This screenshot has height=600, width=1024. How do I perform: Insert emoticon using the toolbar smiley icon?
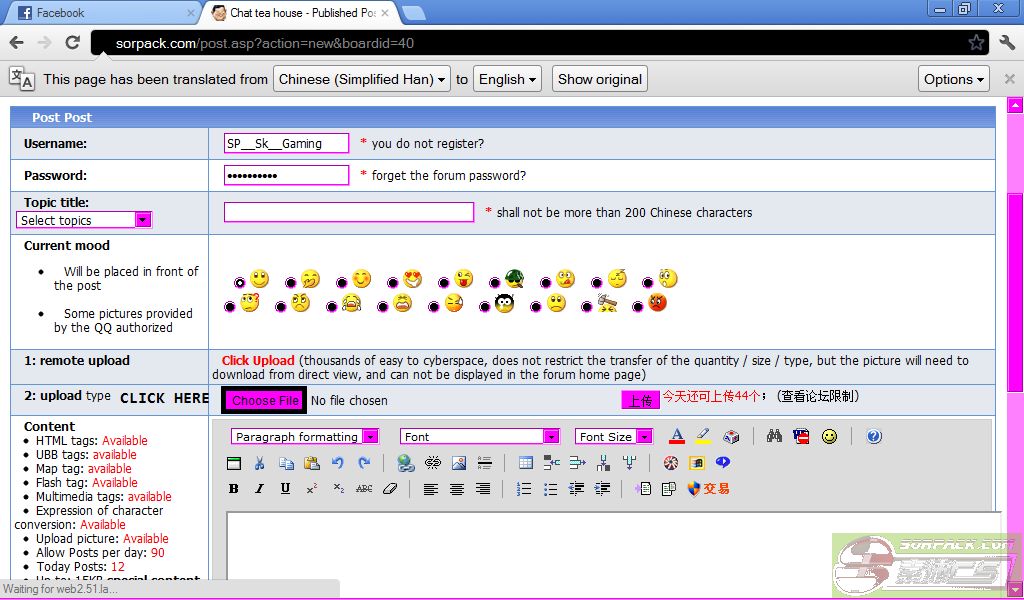(x=829, y=437)
